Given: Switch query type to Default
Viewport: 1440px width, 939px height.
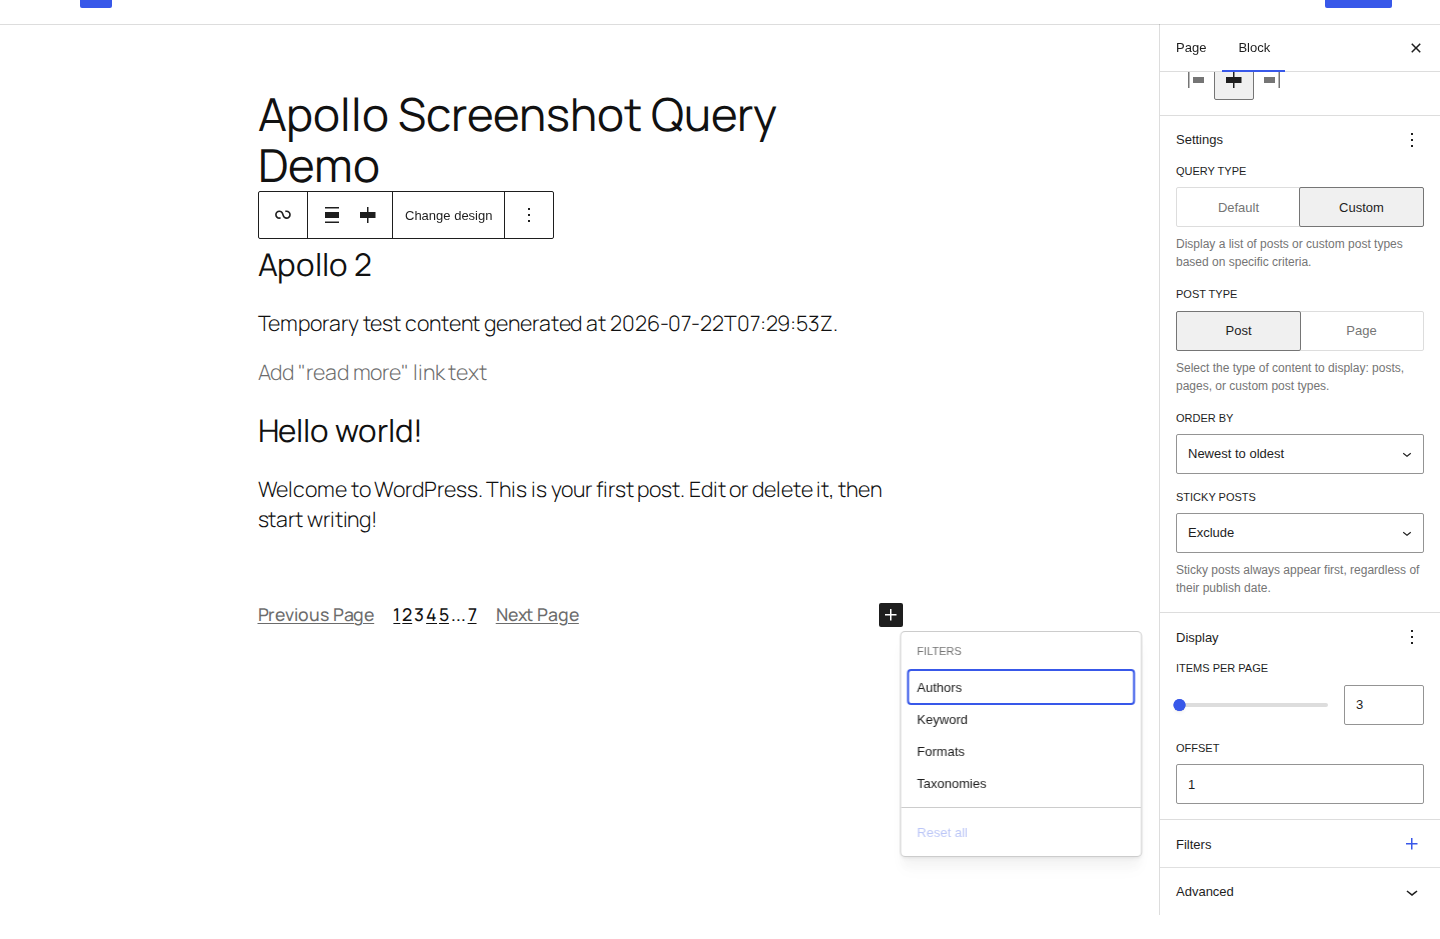Looking at the screenshot, I should pyautogui.click(x=1238, y=207).
